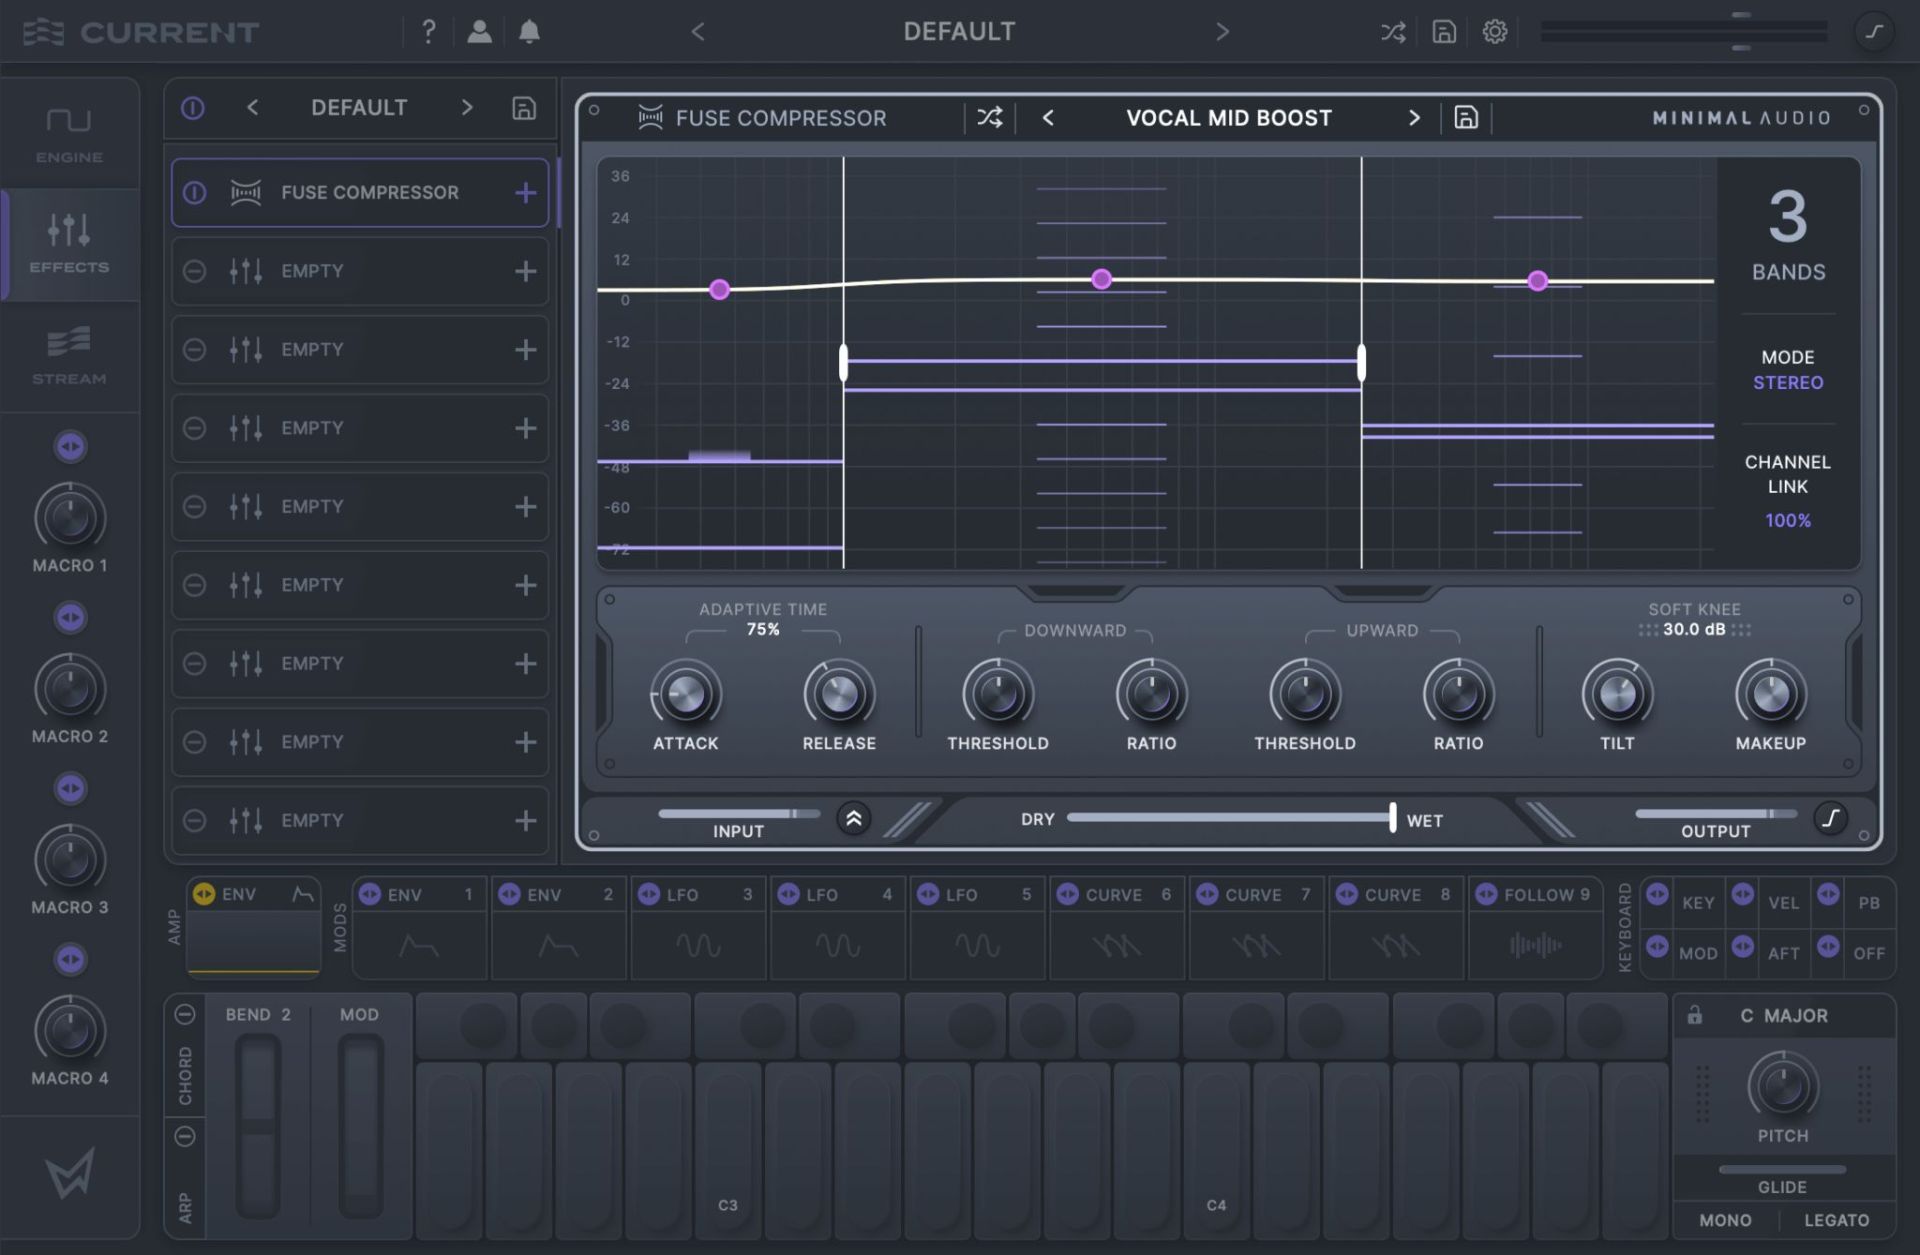The height and width of the screenshot is (1255, 1920).
Task: Assign the MOD keyboard modulation source icon
Action: (x=1657, y=945)
